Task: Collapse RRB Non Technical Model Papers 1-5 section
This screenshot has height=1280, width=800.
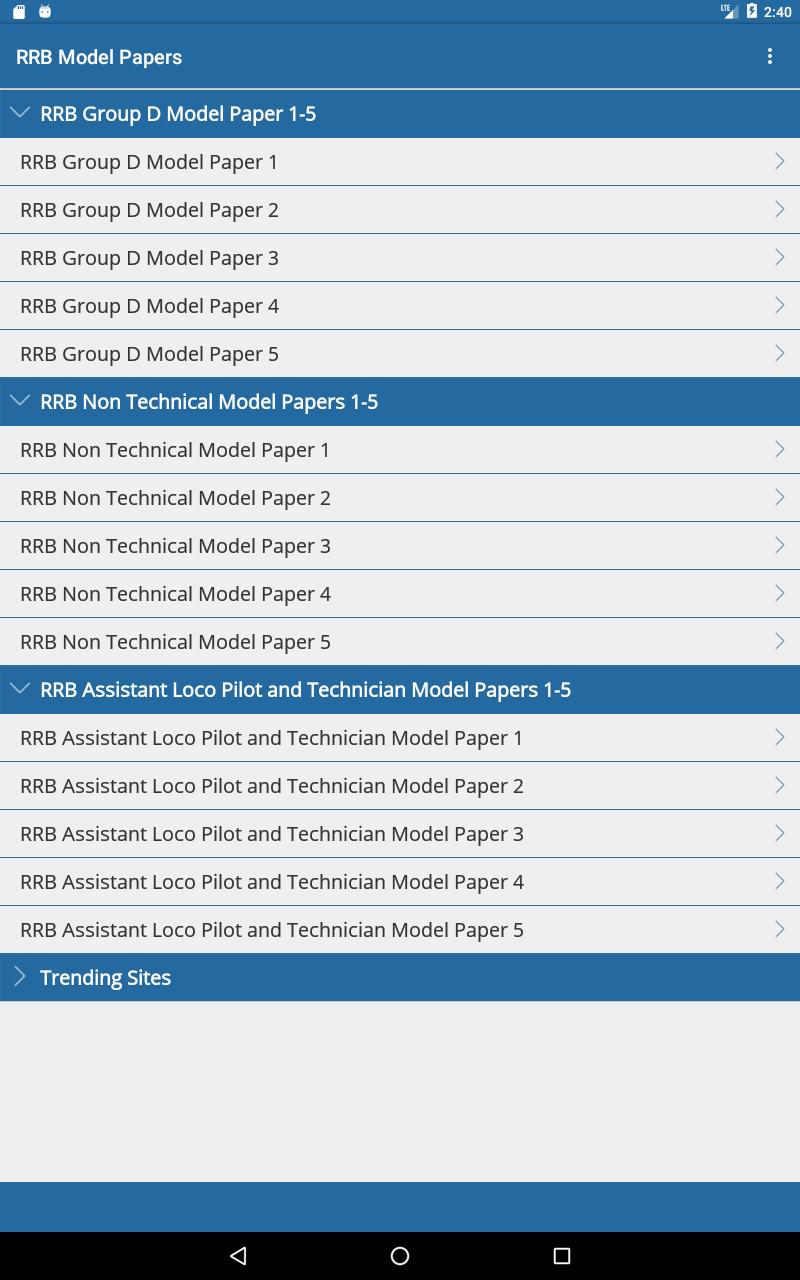Action: (x=400, y=402)
